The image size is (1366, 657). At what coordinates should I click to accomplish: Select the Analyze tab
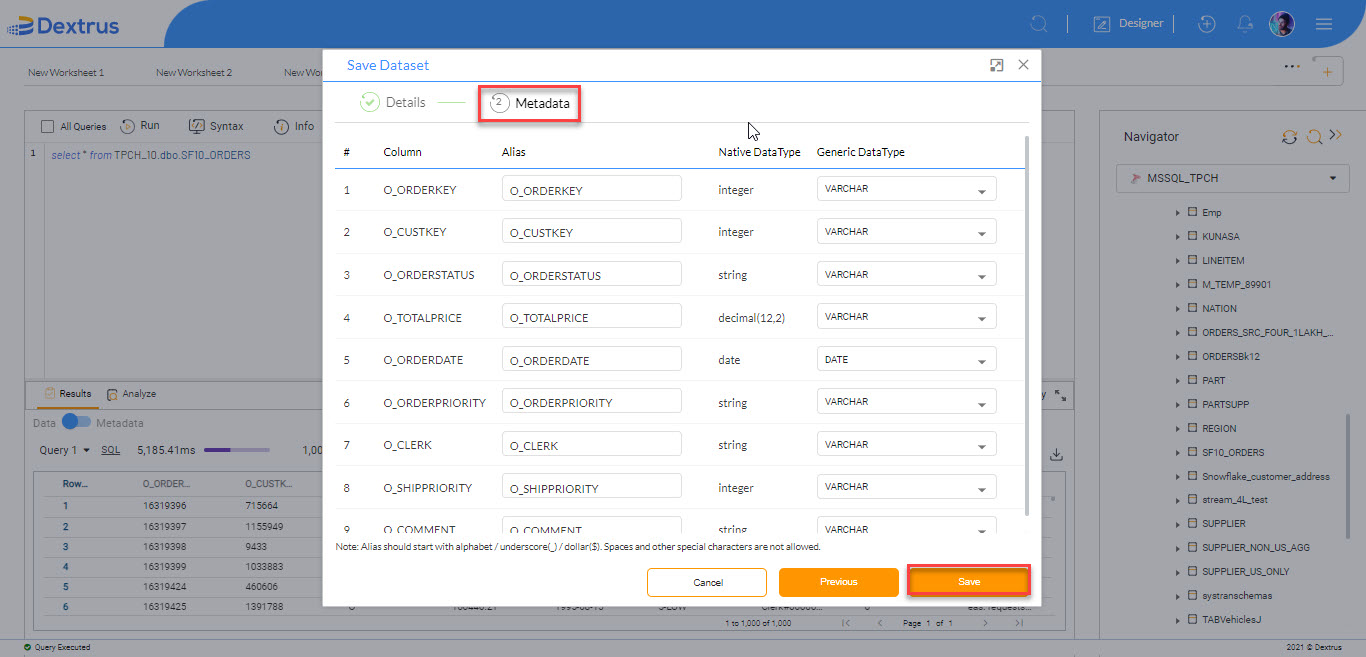(131, 394)
